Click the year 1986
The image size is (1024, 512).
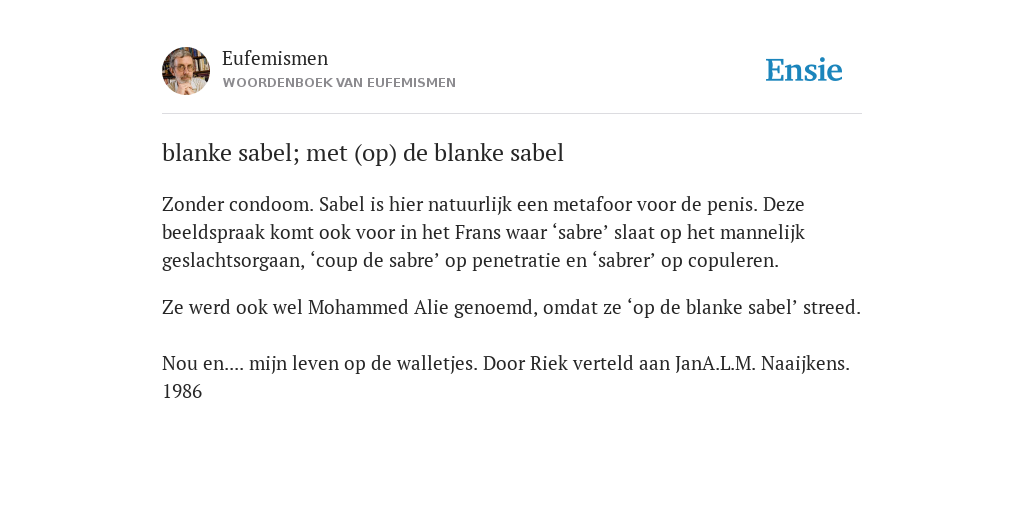182,392
